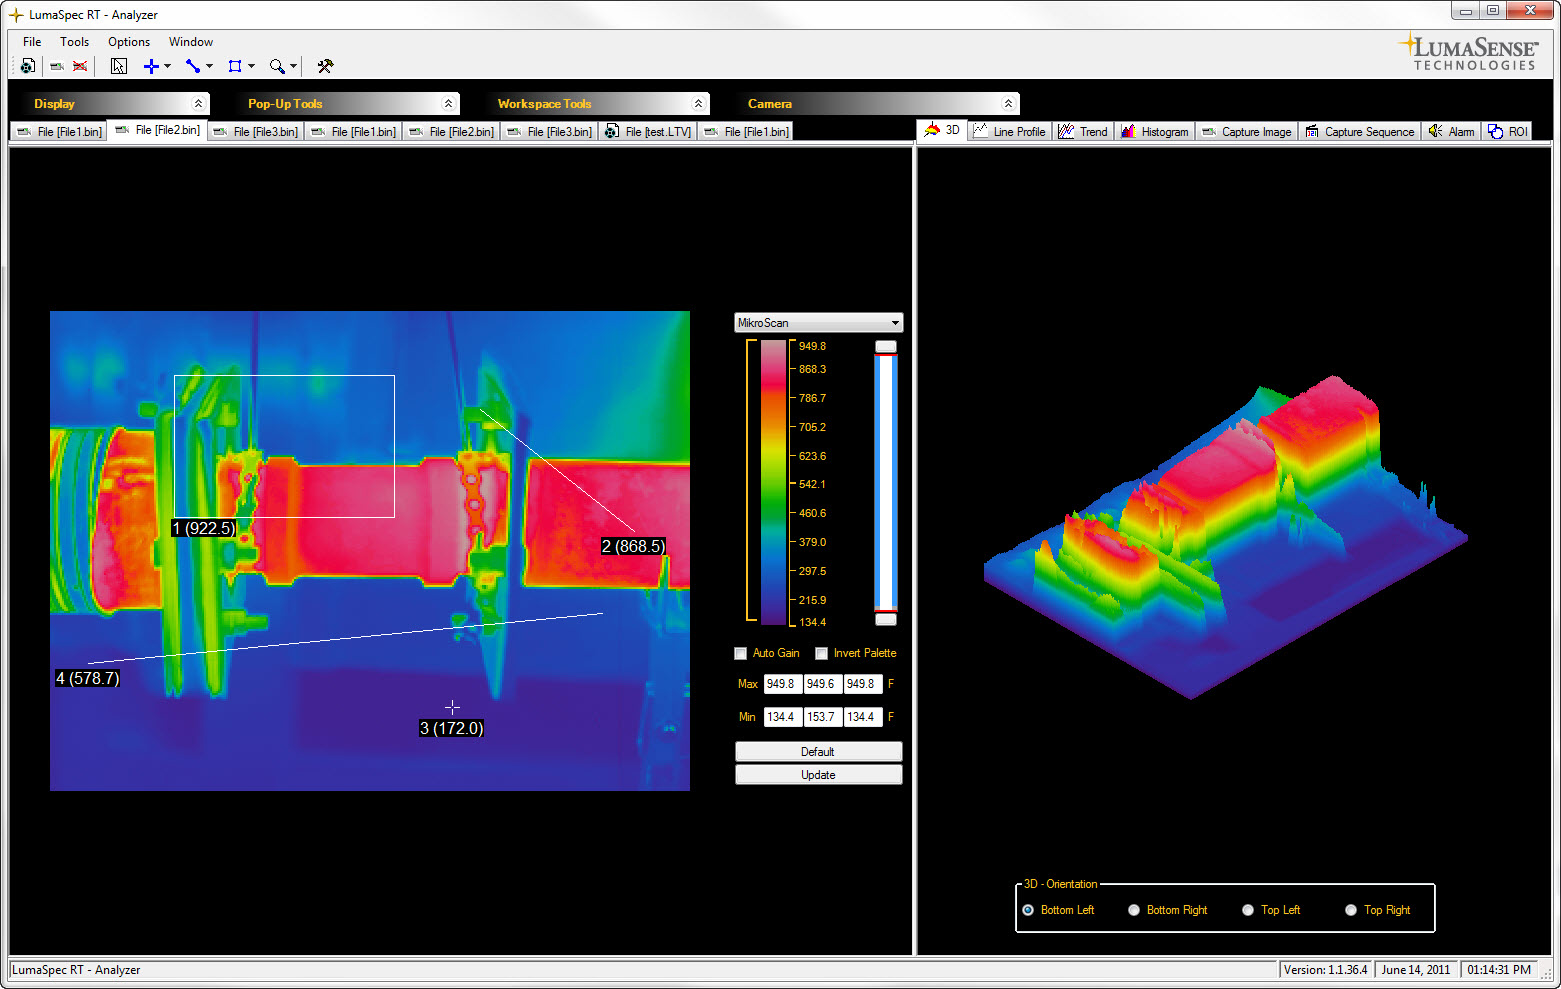The image size is (1561, 989).
Task: Select the line measurement tool
Action: [x=192, y=66]
